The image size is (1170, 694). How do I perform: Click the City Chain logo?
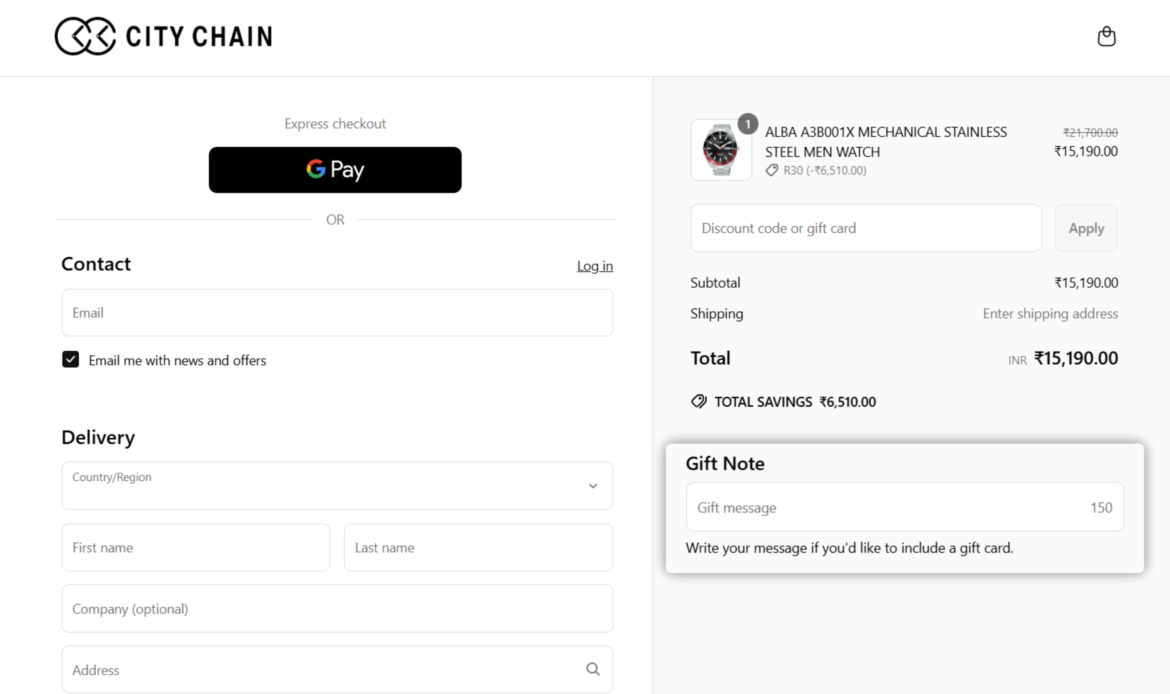point(163,36)
